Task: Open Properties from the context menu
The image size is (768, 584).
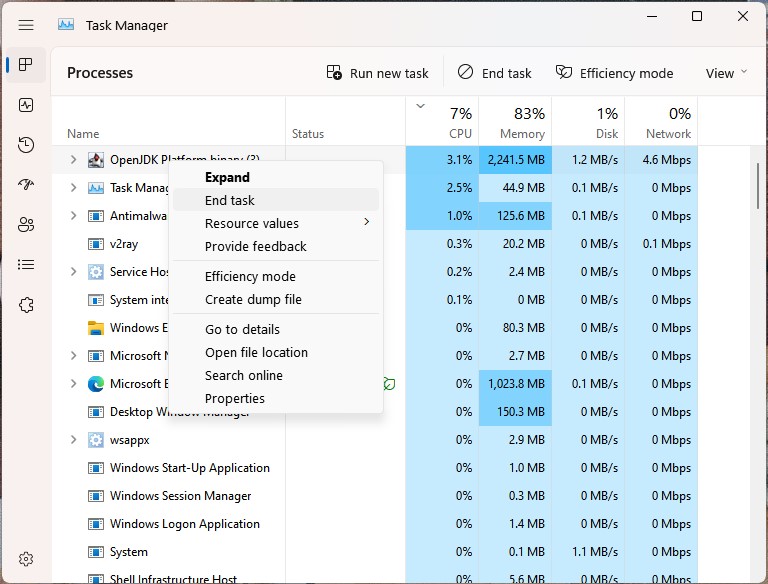Action: coord(276,398)
